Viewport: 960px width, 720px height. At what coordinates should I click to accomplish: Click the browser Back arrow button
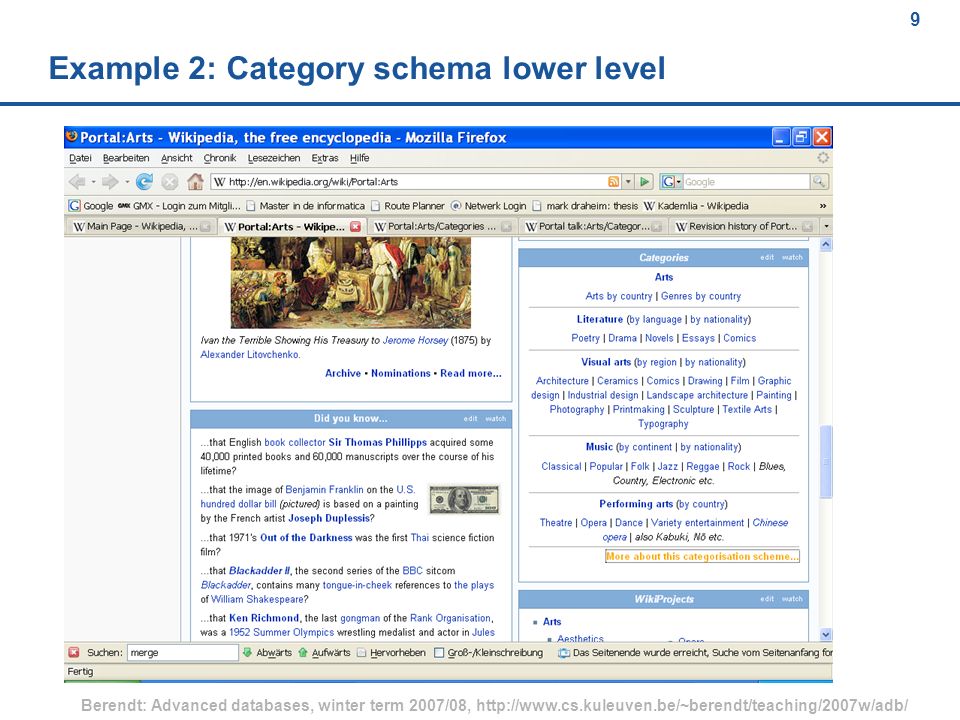pyautogui.click(x=77, y=182)
